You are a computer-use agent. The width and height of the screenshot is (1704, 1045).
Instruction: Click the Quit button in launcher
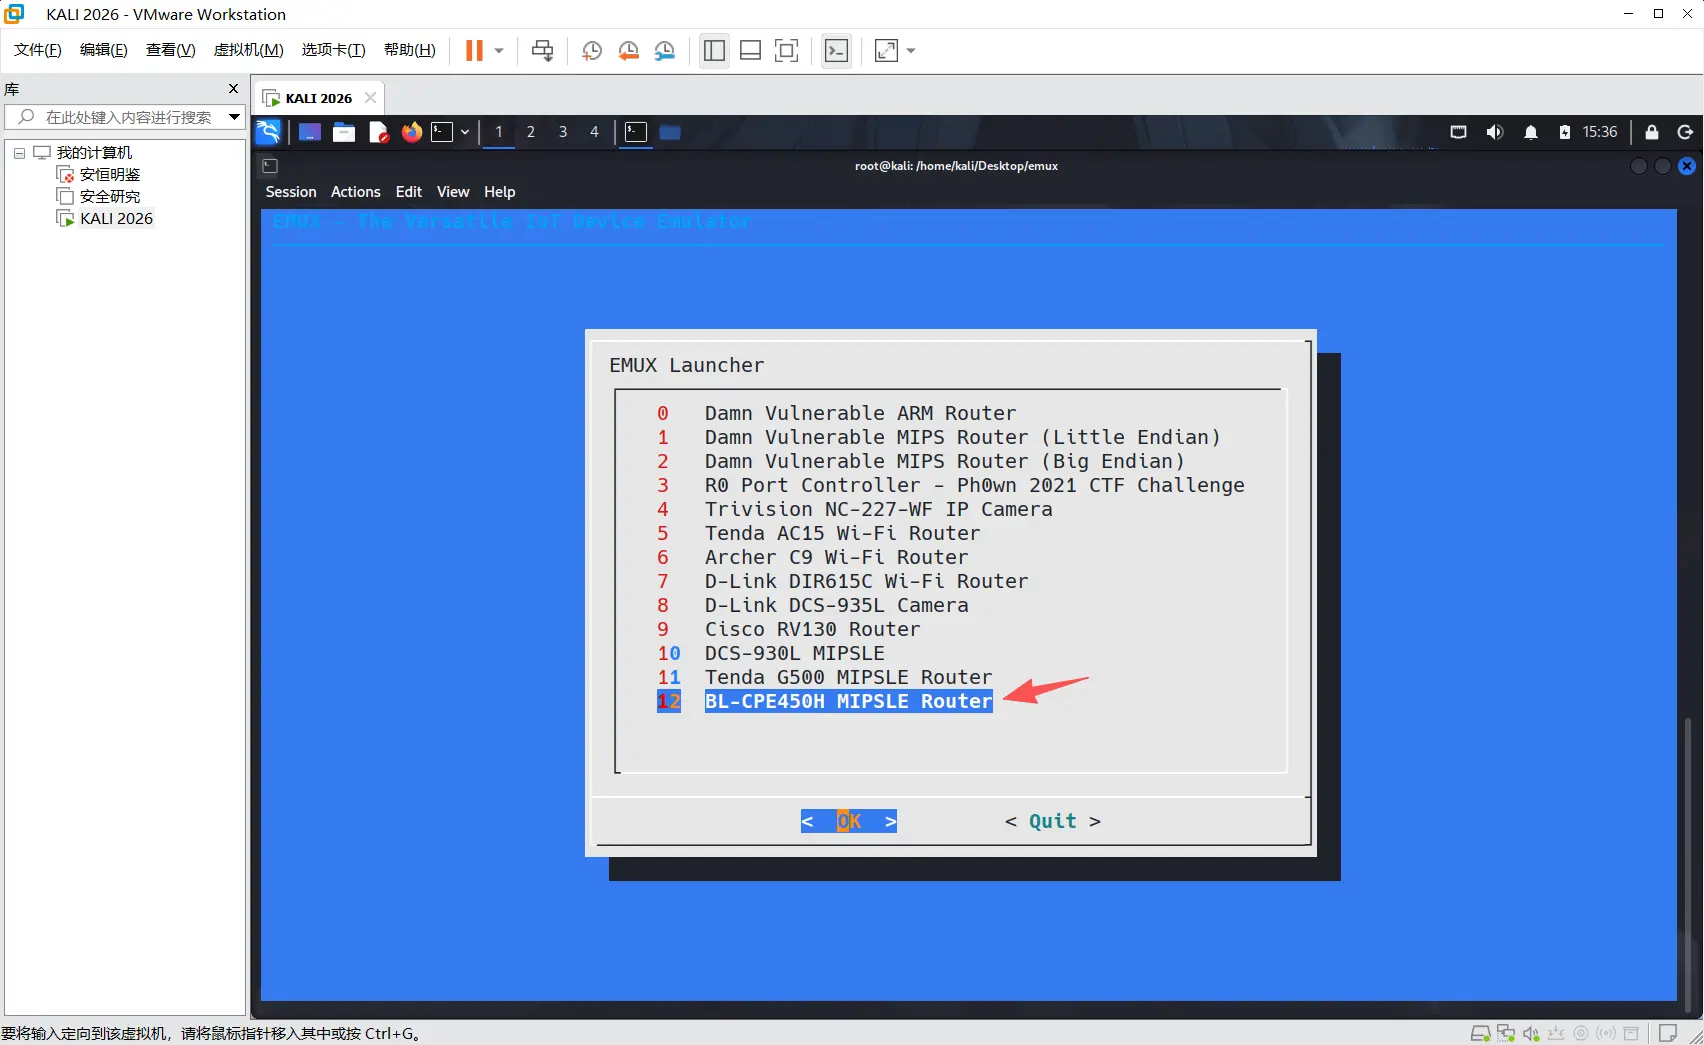pos(1053,821)
